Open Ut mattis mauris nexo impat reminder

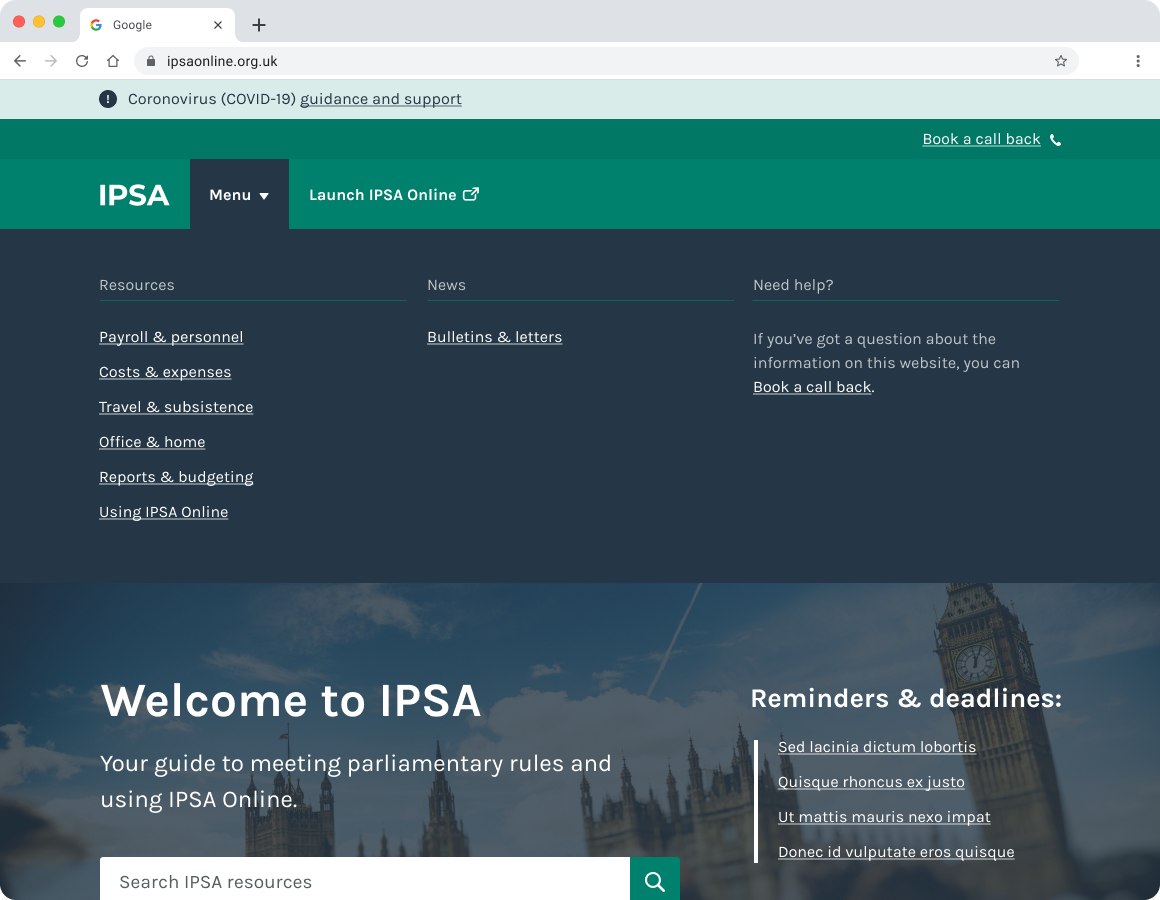(x=884, y=817)
